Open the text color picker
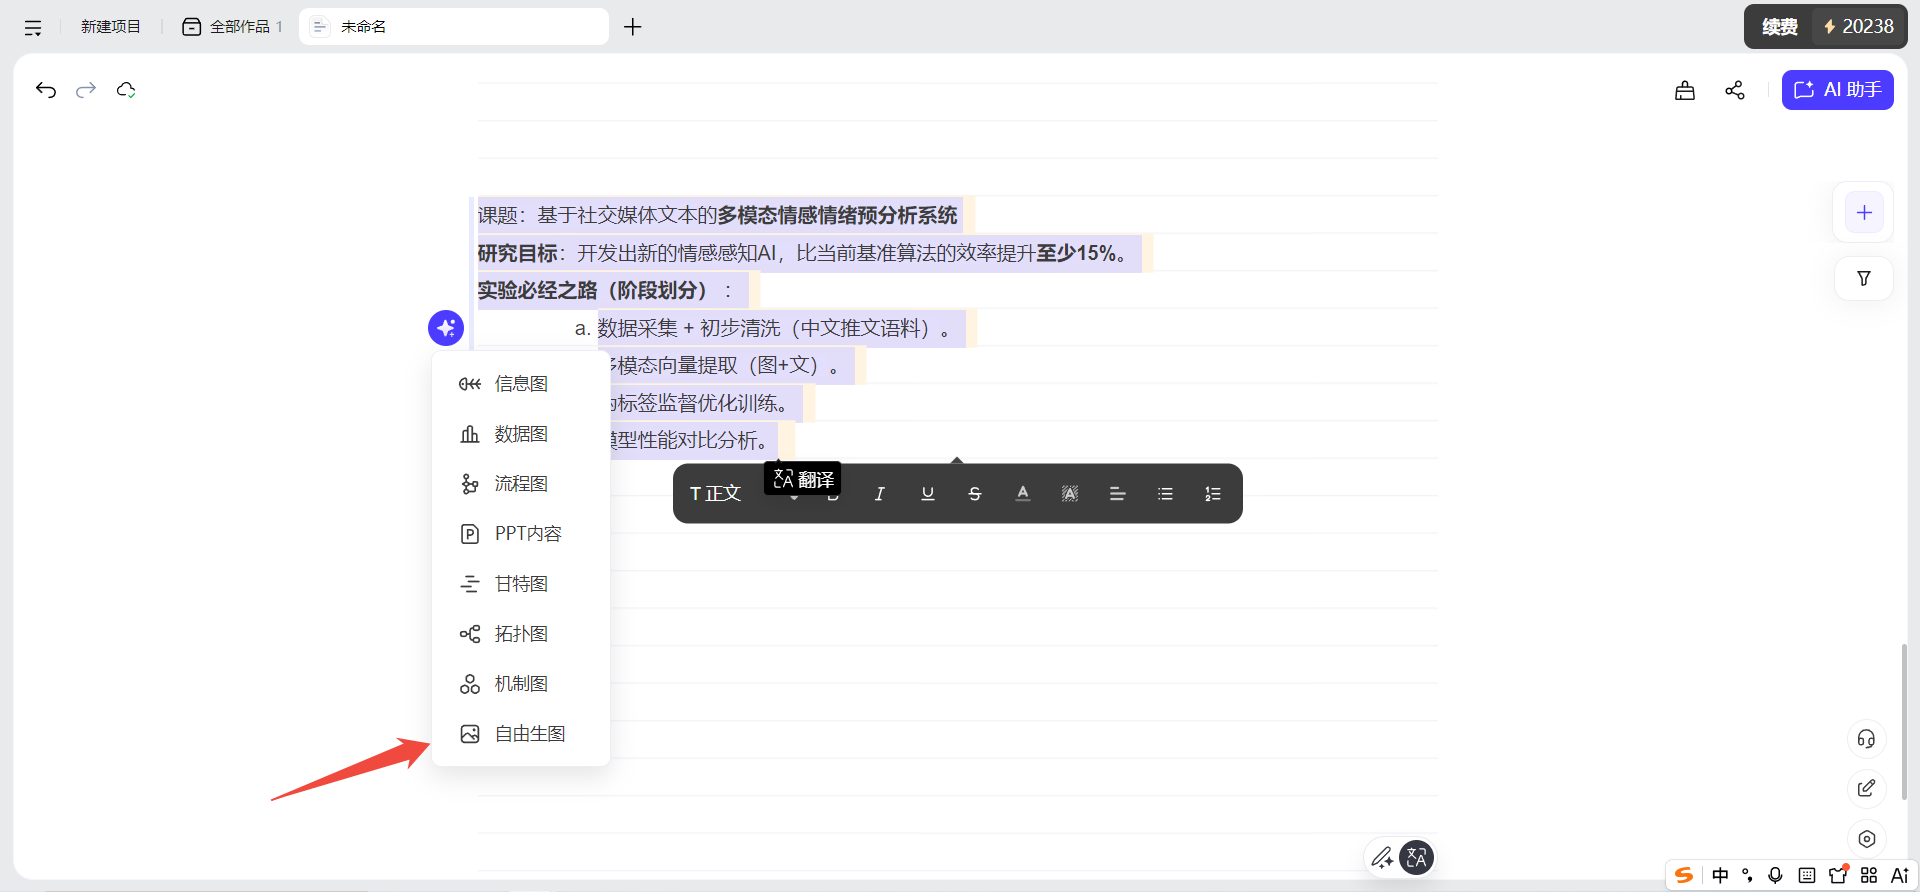 pyautogui.click(x=1023, y=494)
